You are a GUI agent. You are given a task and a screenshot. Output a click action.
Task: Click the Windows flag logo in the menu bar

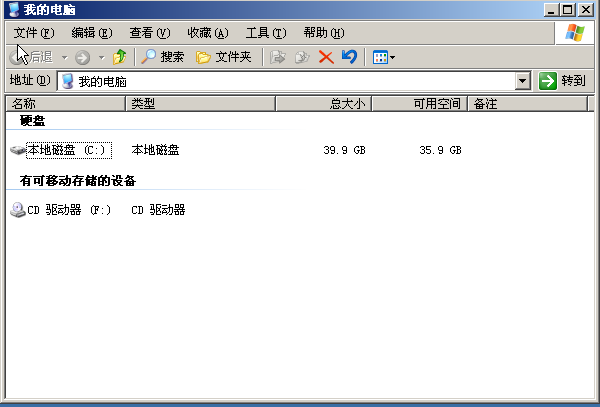575,33
